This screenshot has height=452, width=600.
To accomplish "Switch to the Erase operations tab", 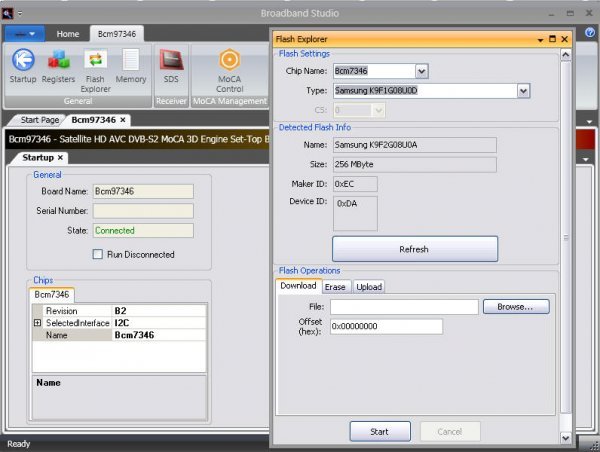I will click(335, 287).
